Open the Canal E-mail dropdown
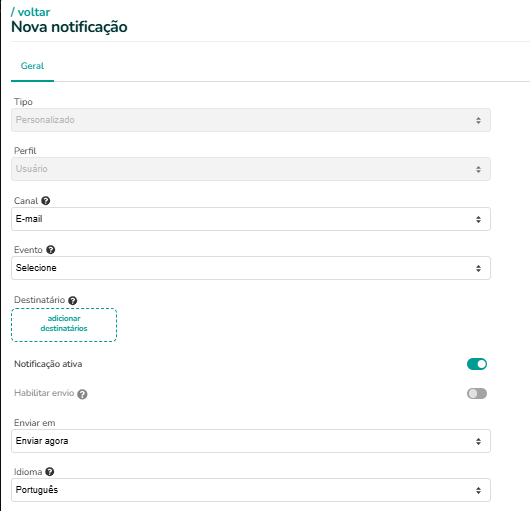Image resolution: width=530 pixels, height=511 pixels. click(251, 219)
